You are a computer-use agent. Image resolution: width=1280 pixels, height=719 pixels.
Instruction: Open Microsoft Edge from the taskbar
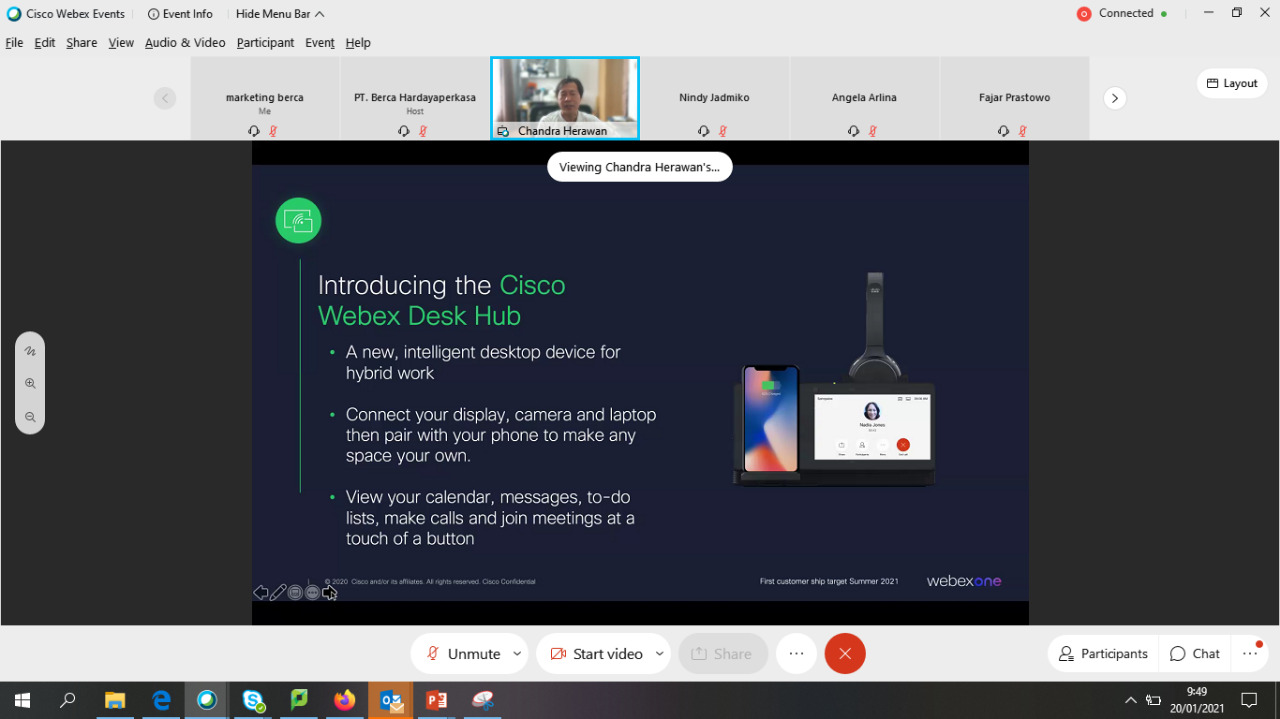(161, 700)
